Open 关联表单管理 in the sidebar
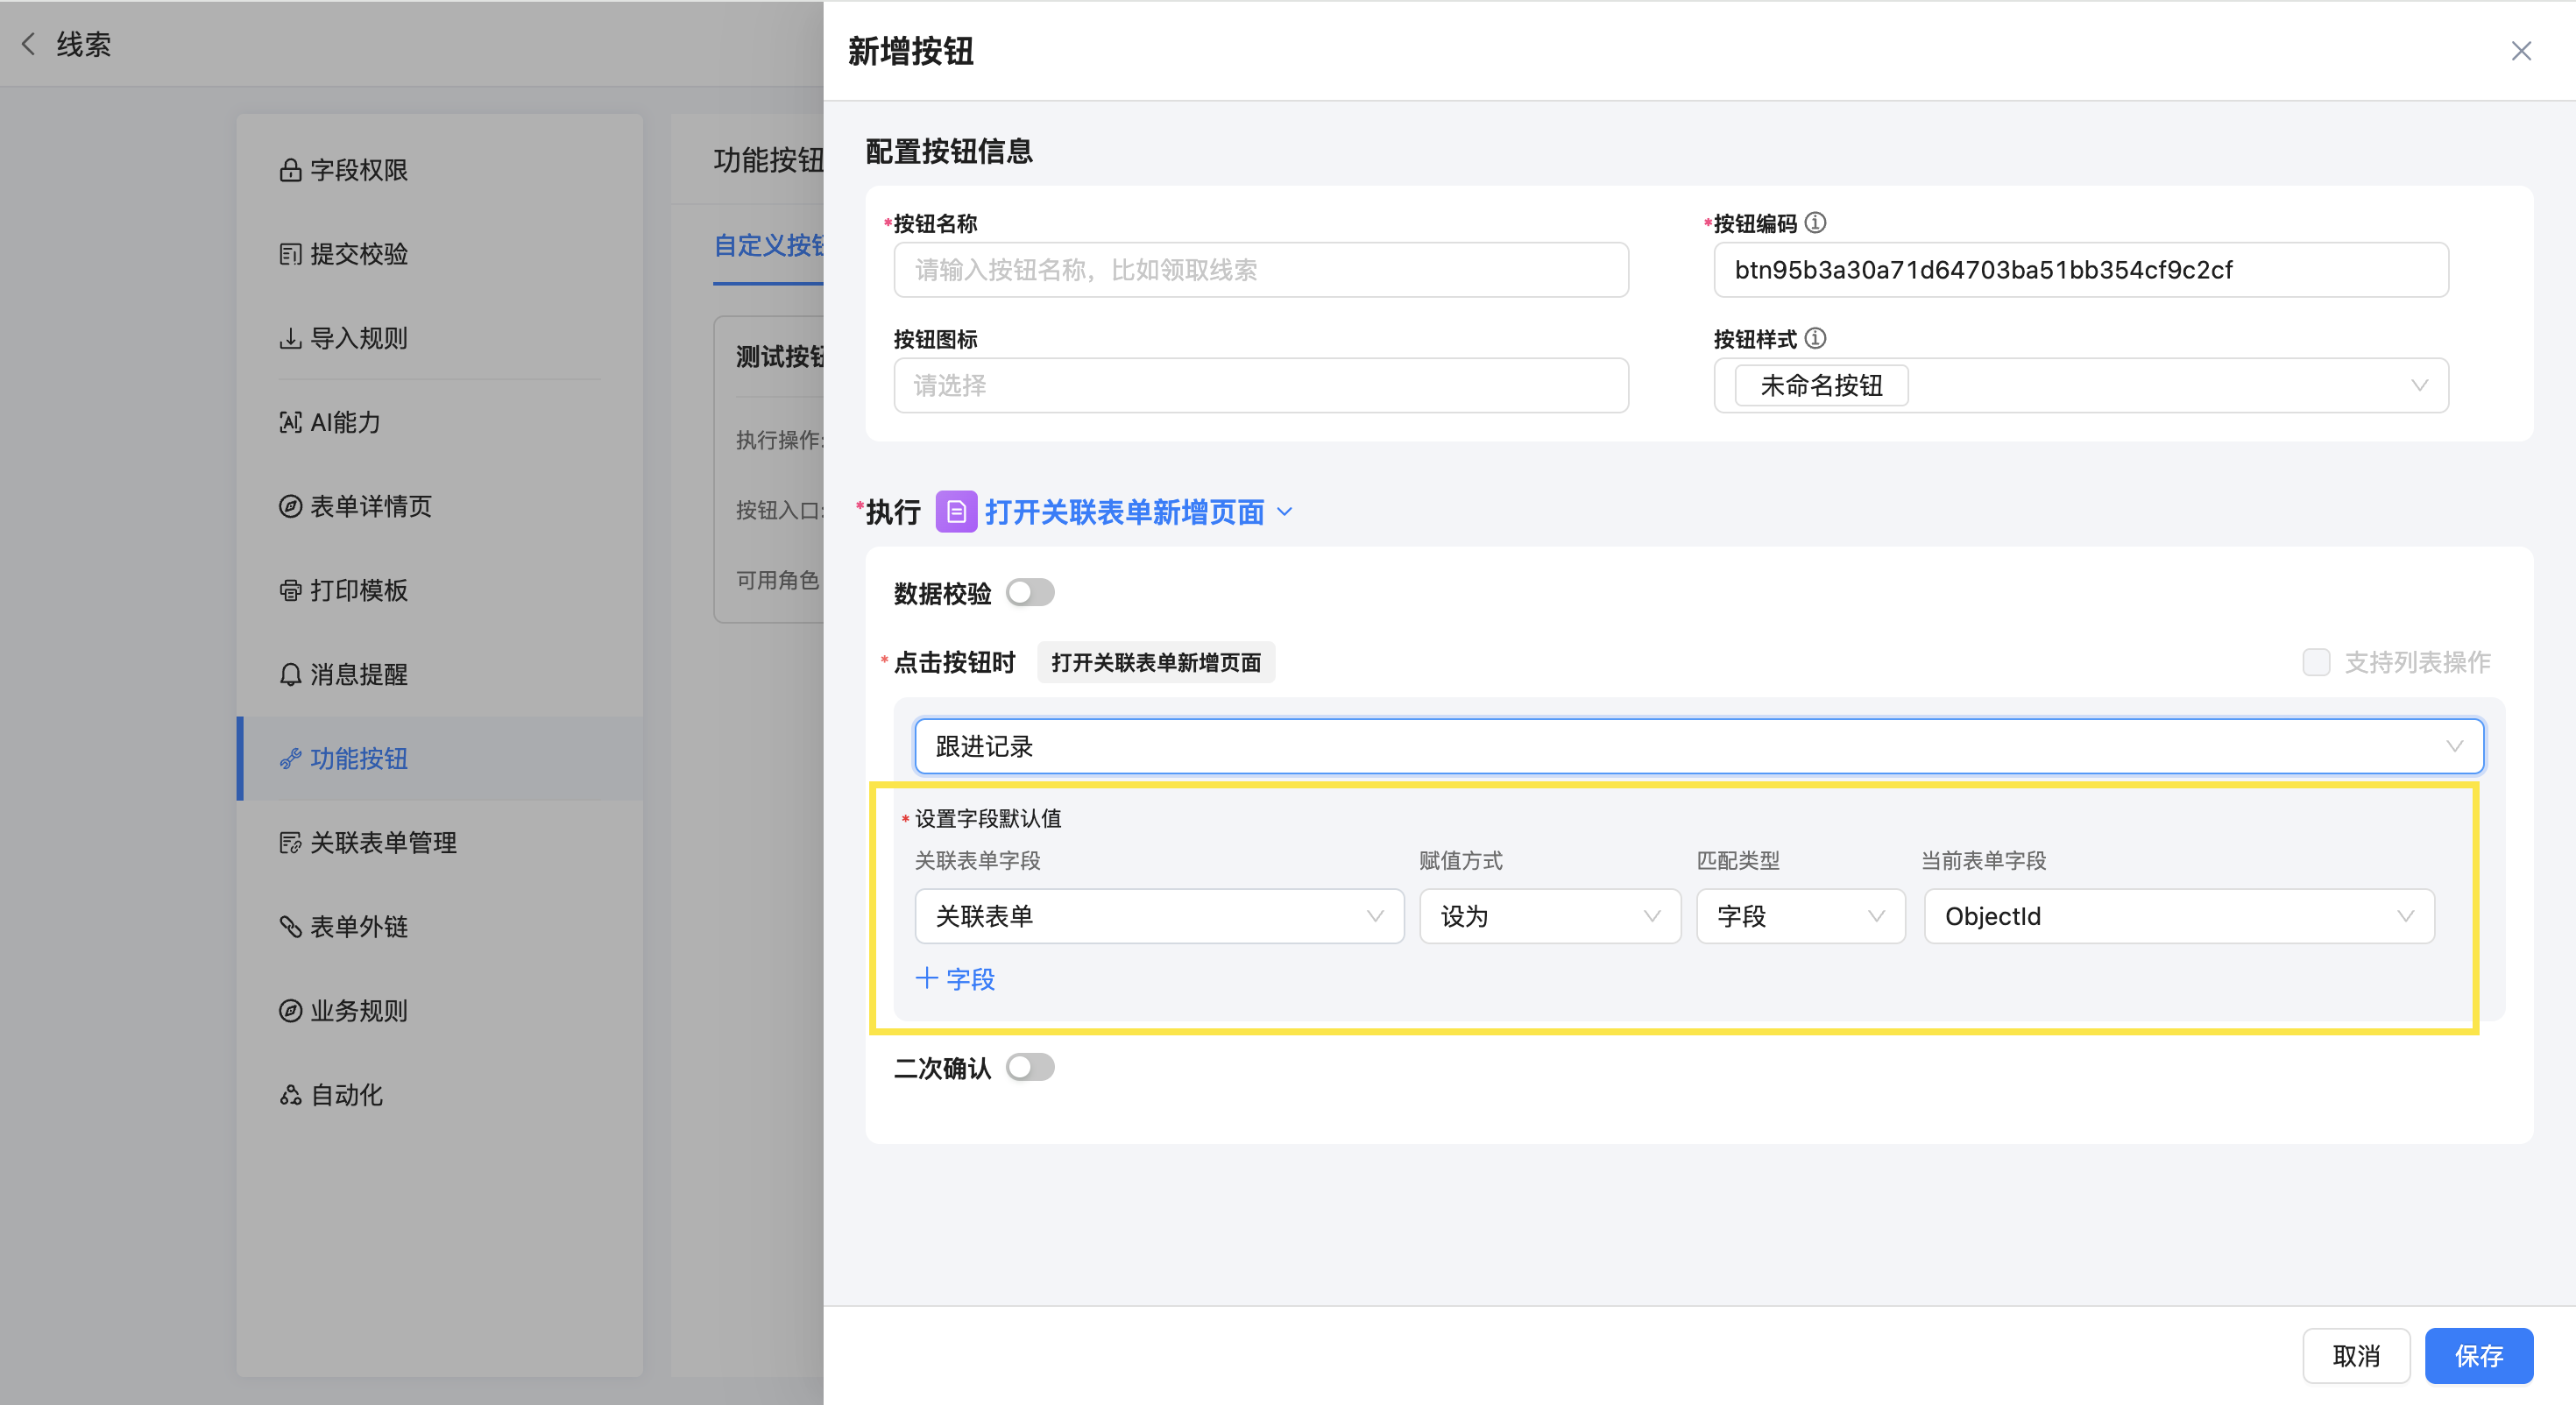 (440, 843)
